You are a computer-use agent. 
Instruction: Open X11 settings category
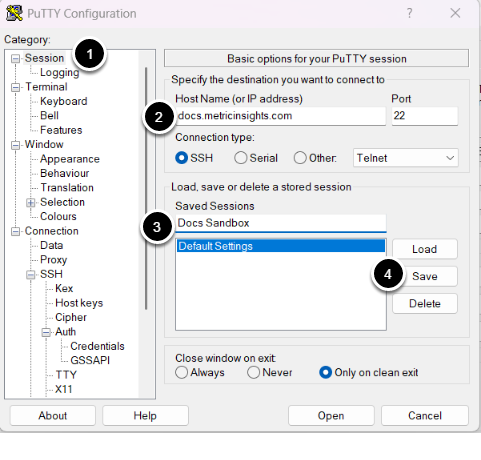pos(64,389)
